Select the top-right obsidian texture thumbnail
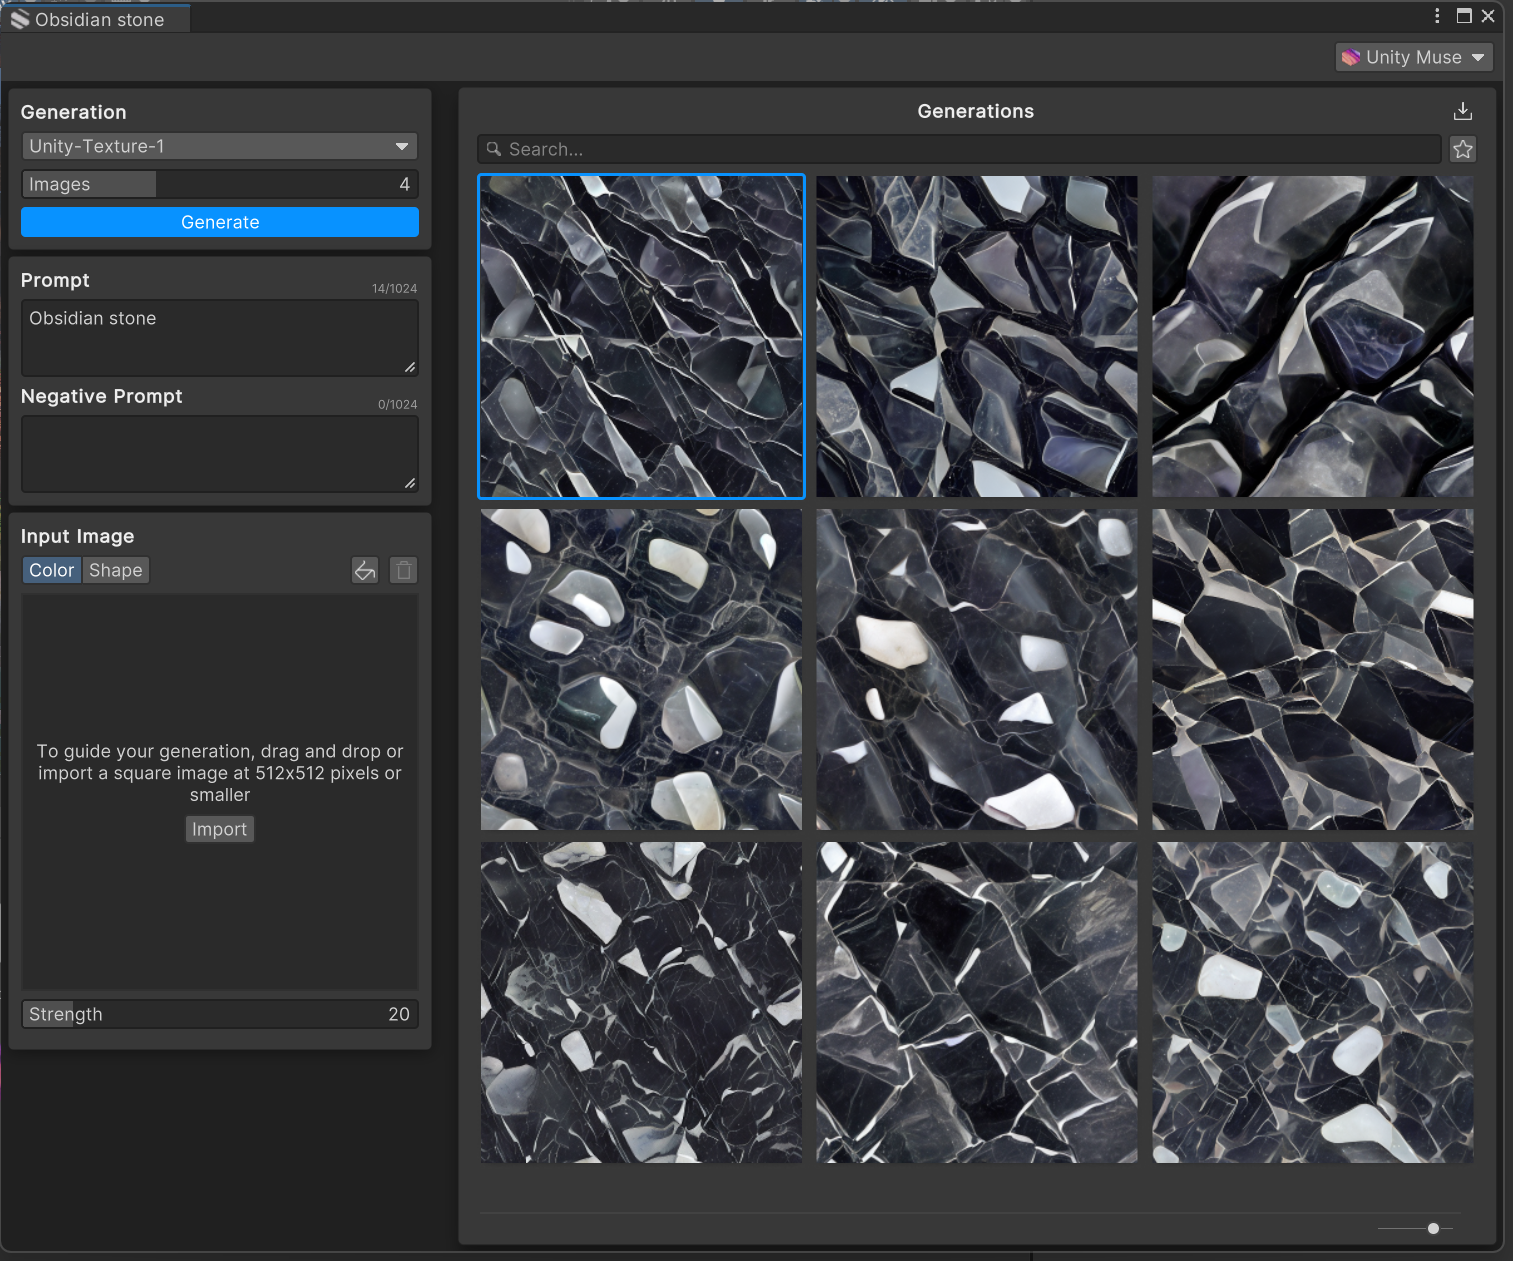The width and height of the screenshot is (1513, 1261). point(1312,337)
